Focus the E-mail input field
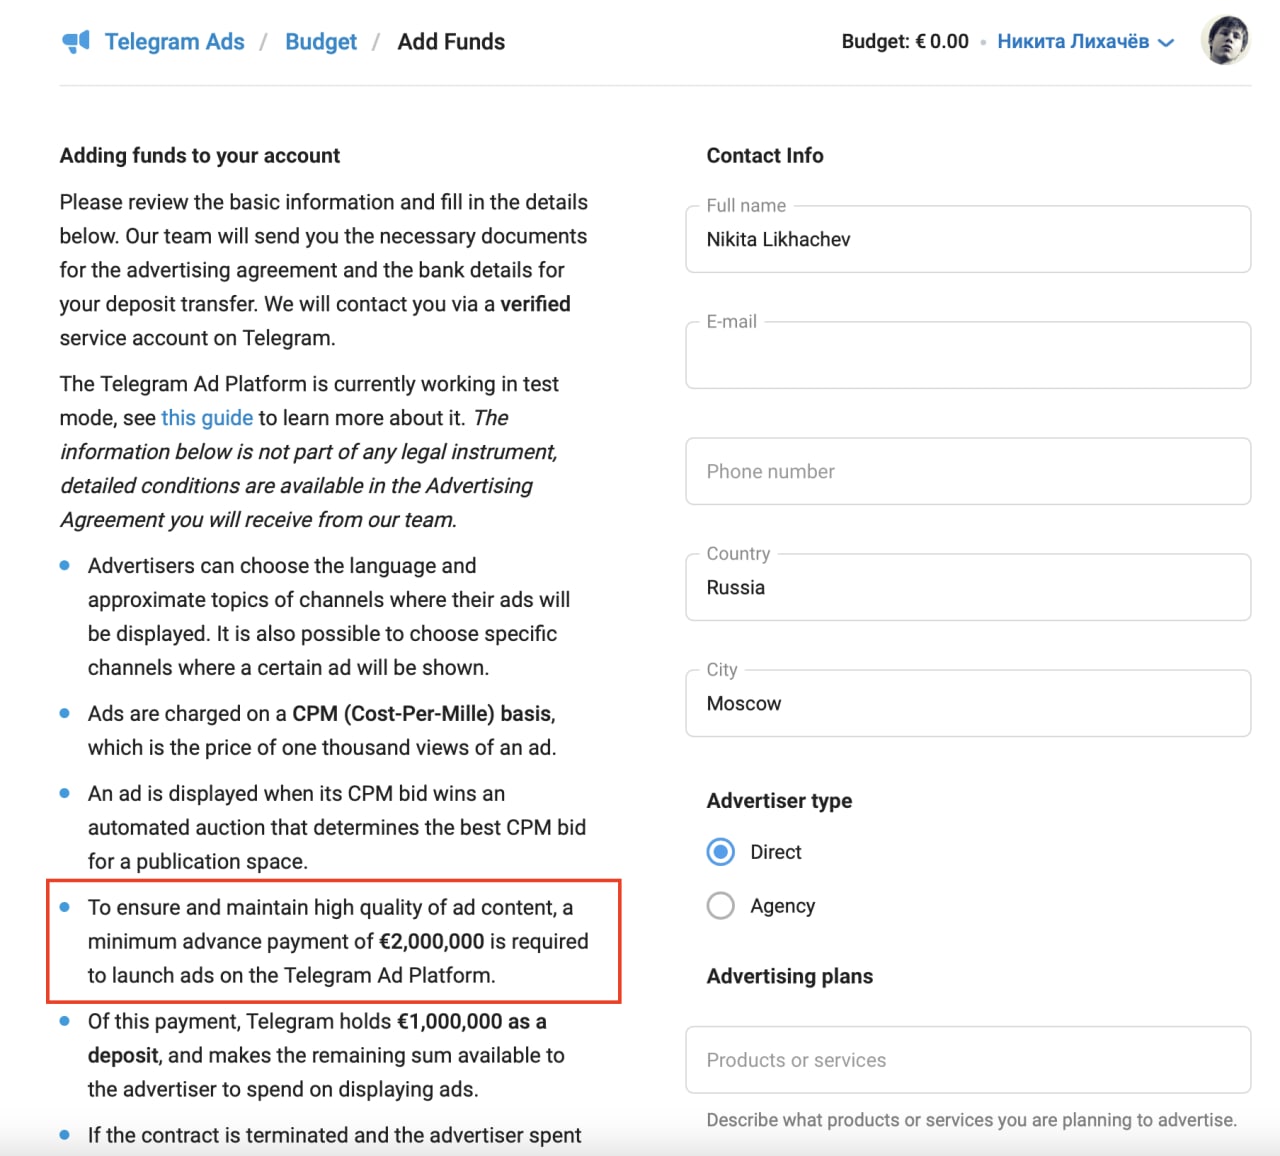The height and width of the screenshot is (1156, 1280). (x=968, y=355)
